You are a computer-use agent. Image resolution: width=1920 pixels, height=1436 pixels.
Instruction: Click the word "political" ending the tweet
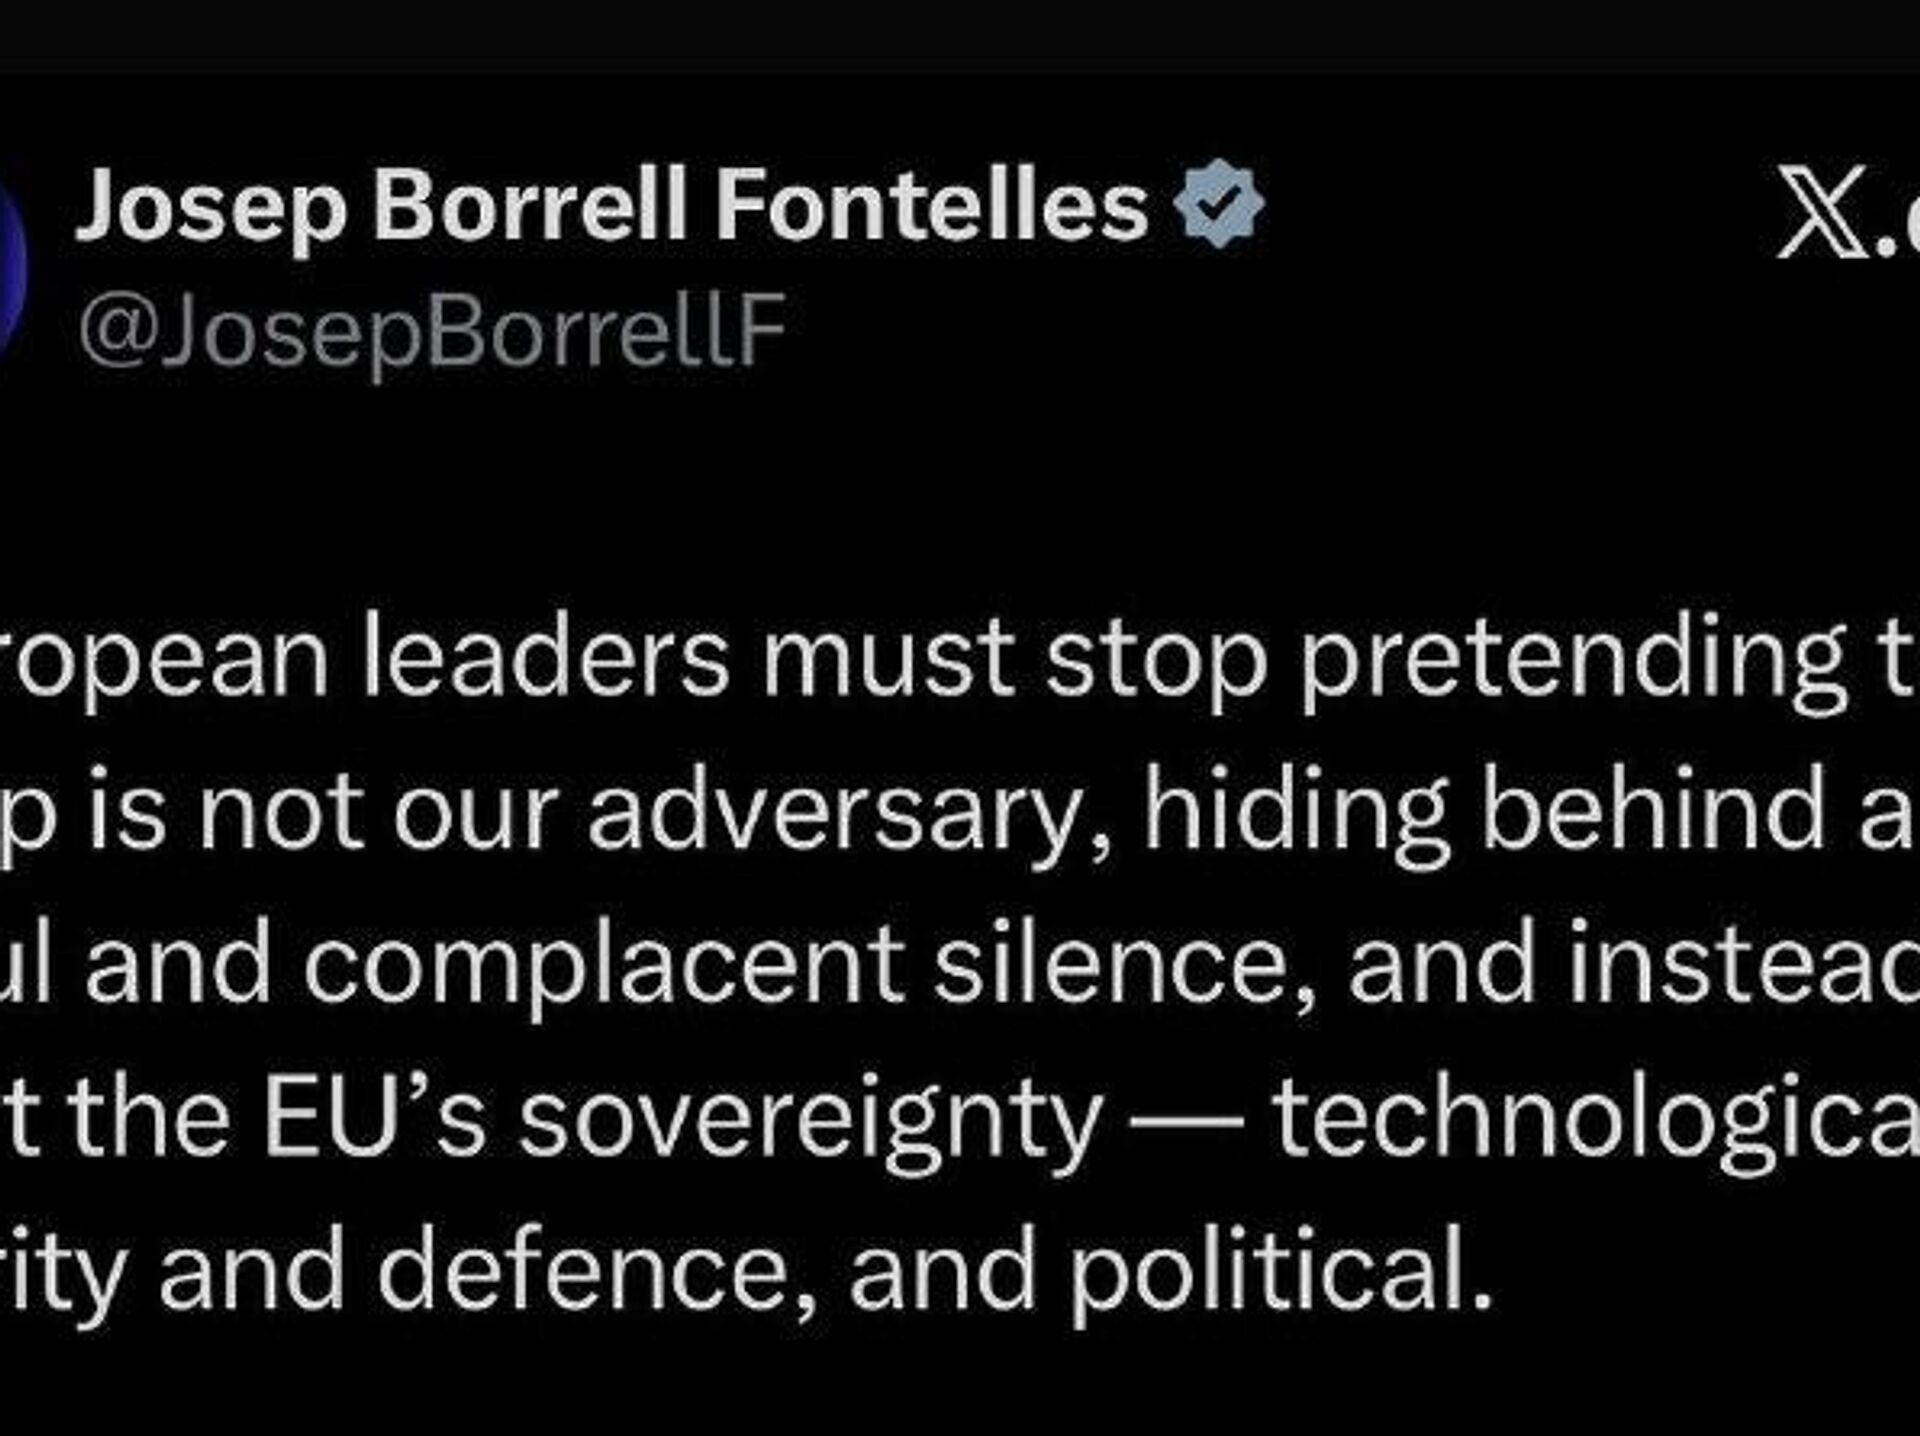[1281, 1272]
